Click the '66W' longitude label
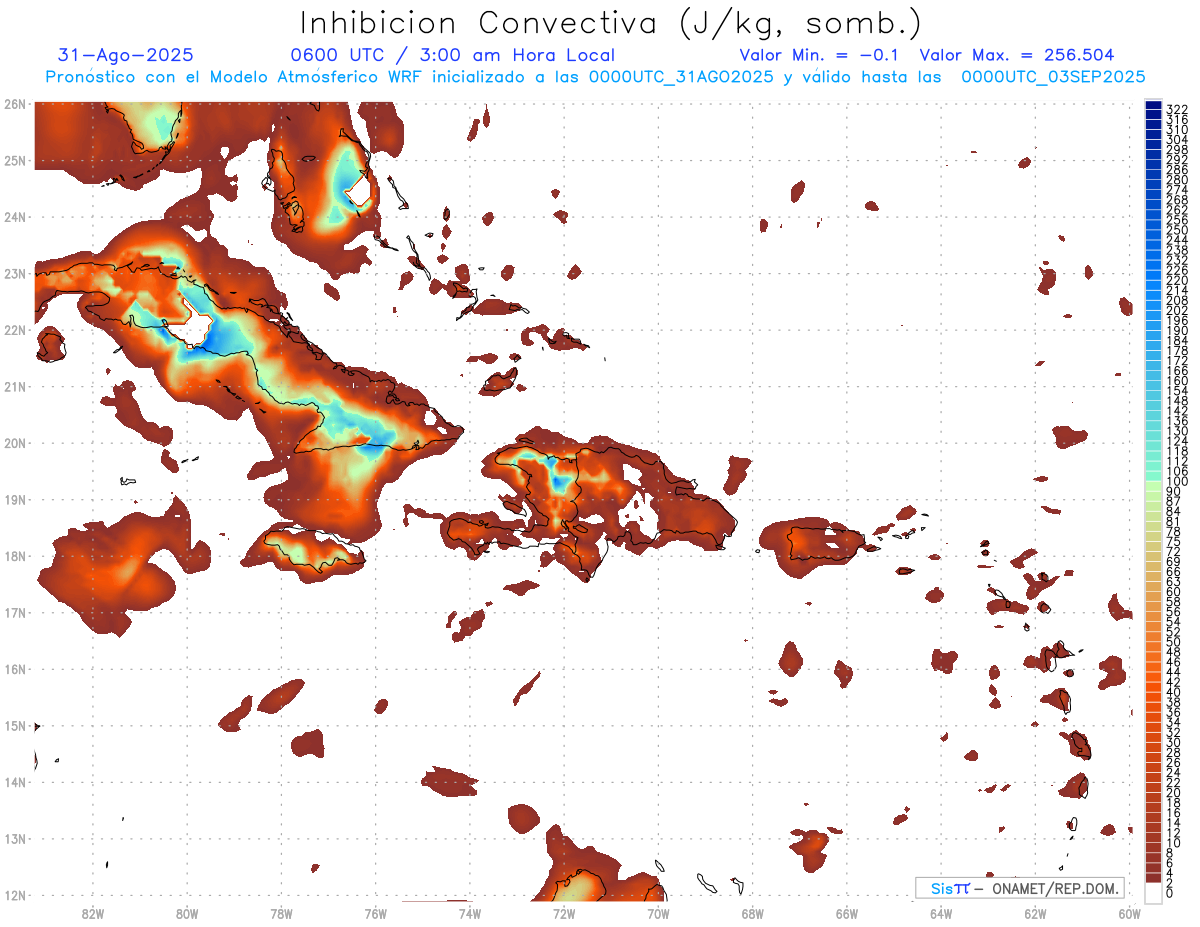Viewport: 1200px width, 927px height. pyautogui.click(x=847, y=912)
